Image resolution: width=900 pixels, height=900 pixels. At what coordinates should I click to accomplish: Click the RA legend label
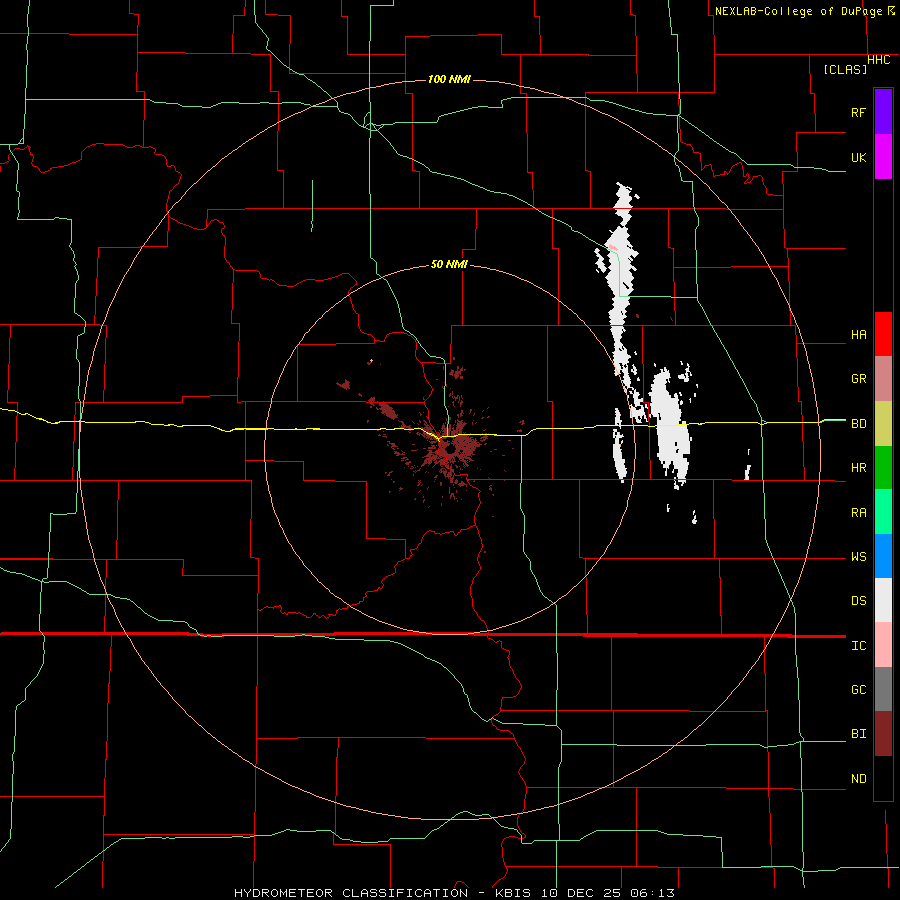click(858, 513)
